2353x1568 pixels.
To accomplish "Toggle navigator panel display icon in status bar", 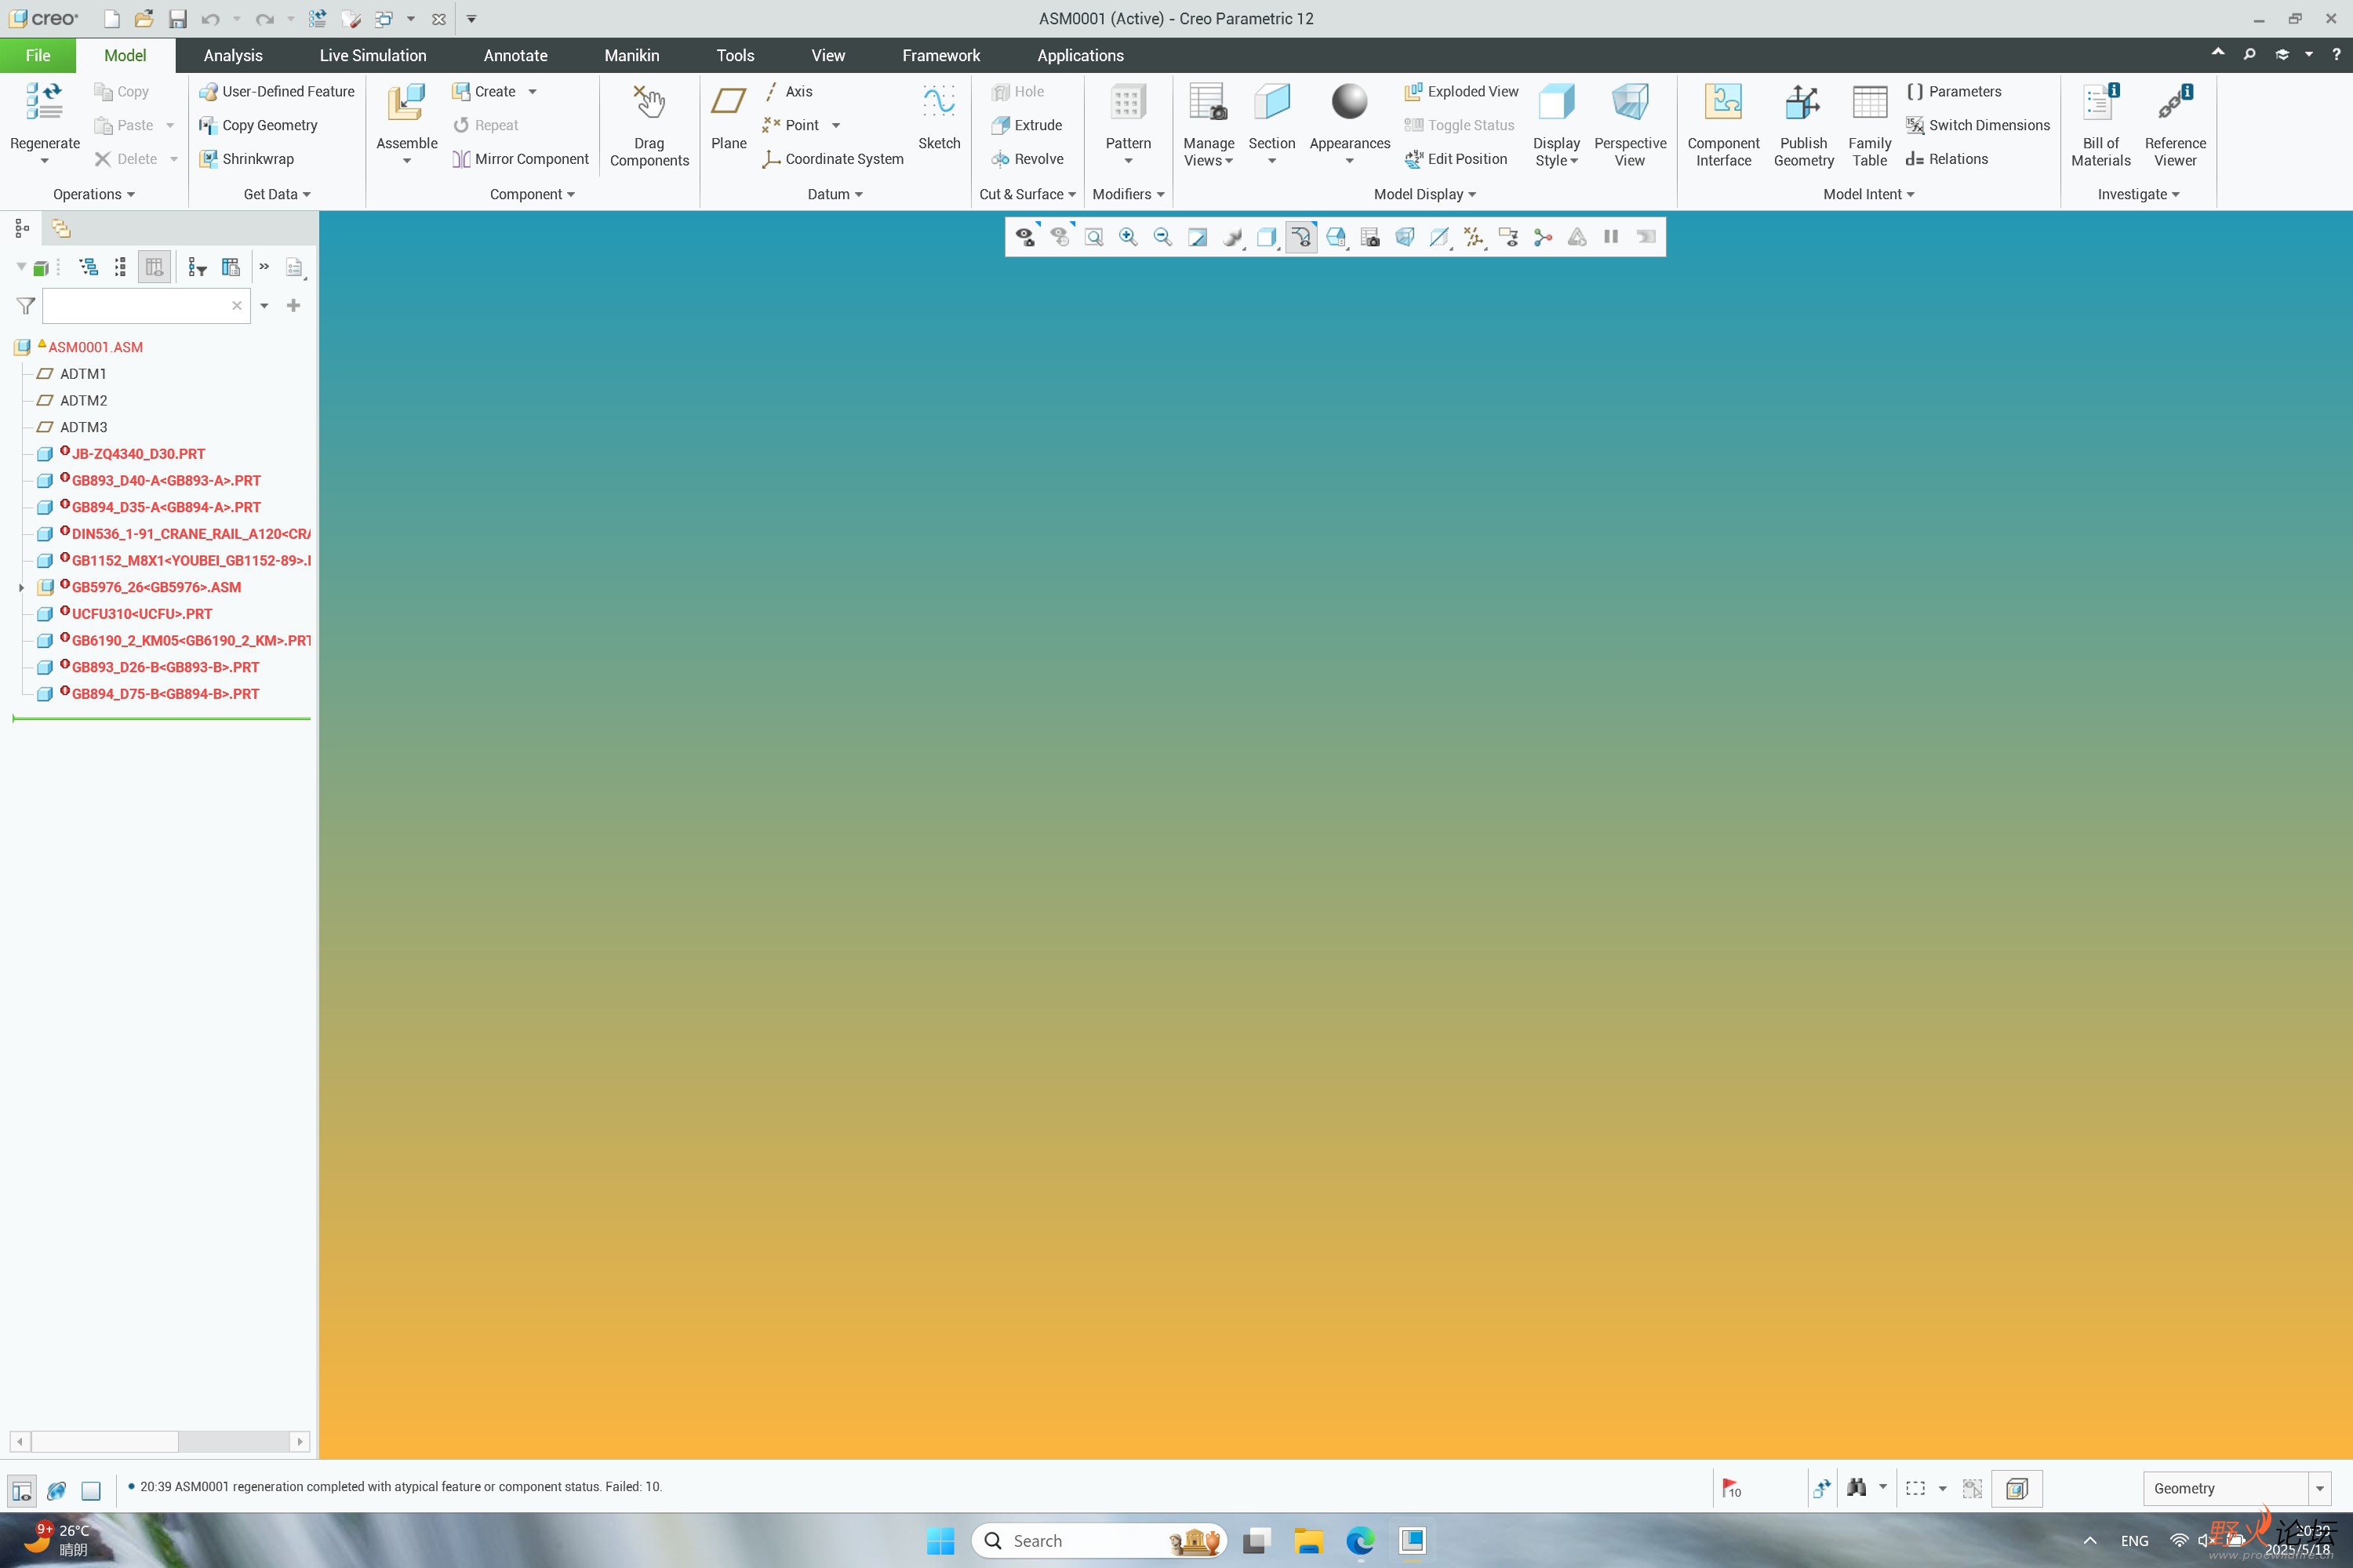I will point(21,1490).
